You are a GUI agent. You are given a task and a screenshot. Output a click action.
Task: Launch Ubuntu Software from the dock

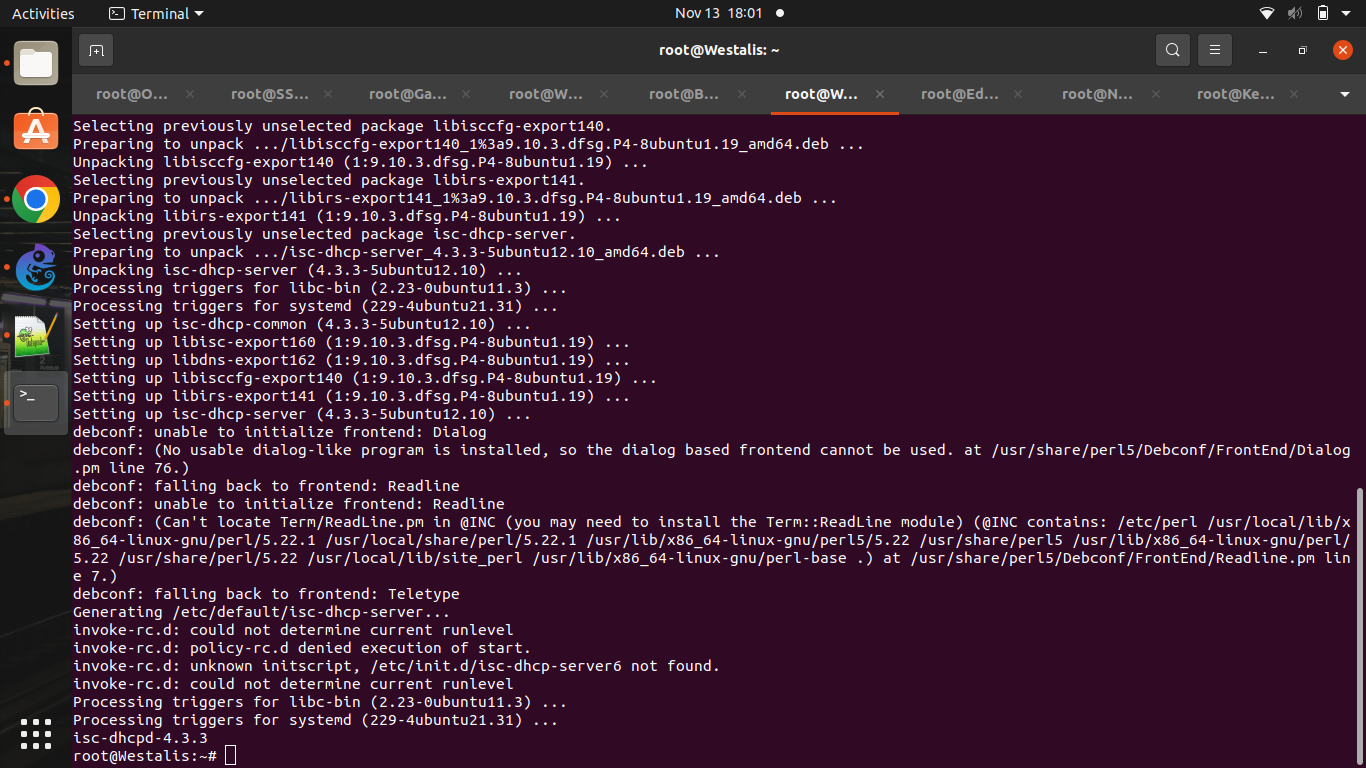click(x=36, y=130)
